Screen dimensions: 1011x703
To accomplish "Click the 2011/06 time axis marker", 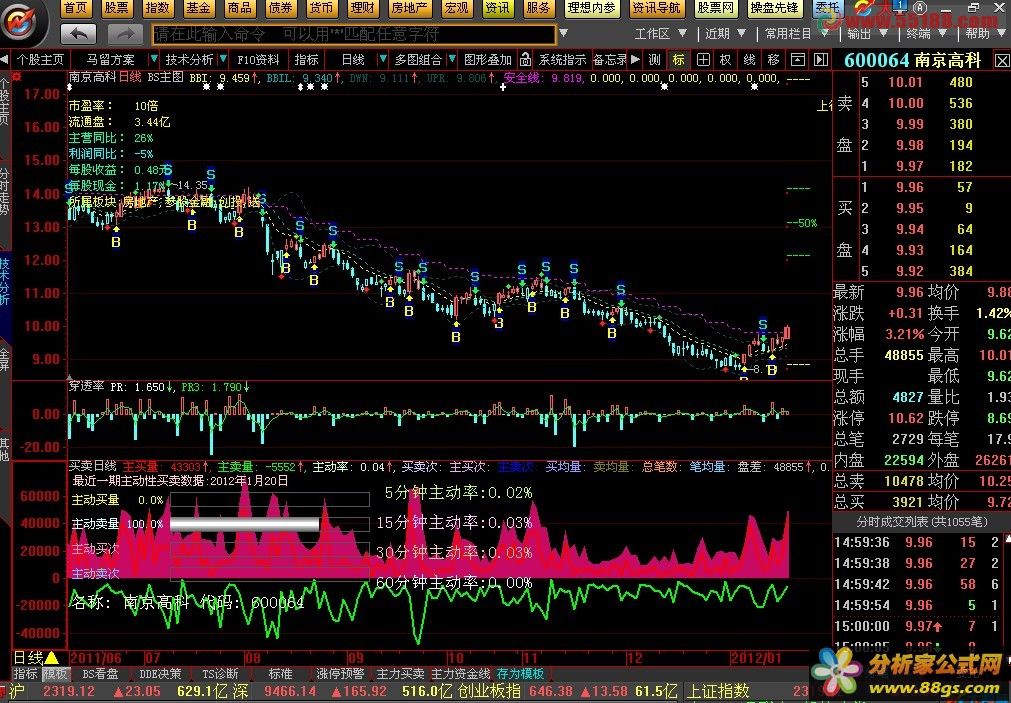I will [95, 658].
